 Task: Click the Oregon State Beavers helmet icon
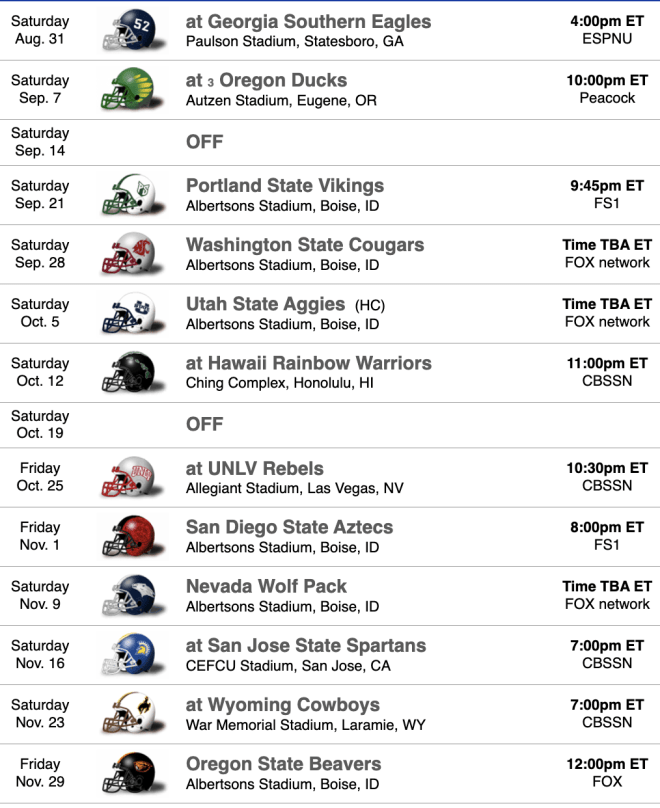coord(133,773)
